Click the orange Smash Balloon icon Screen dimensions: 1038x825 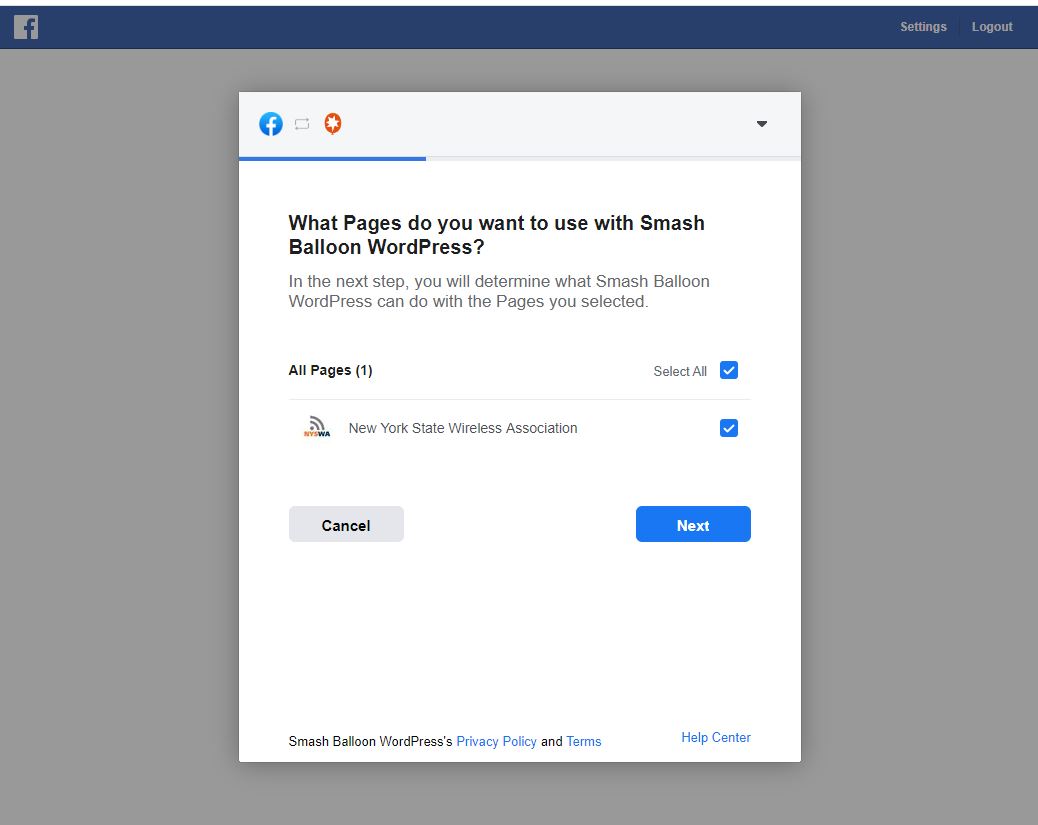point(333,124)
